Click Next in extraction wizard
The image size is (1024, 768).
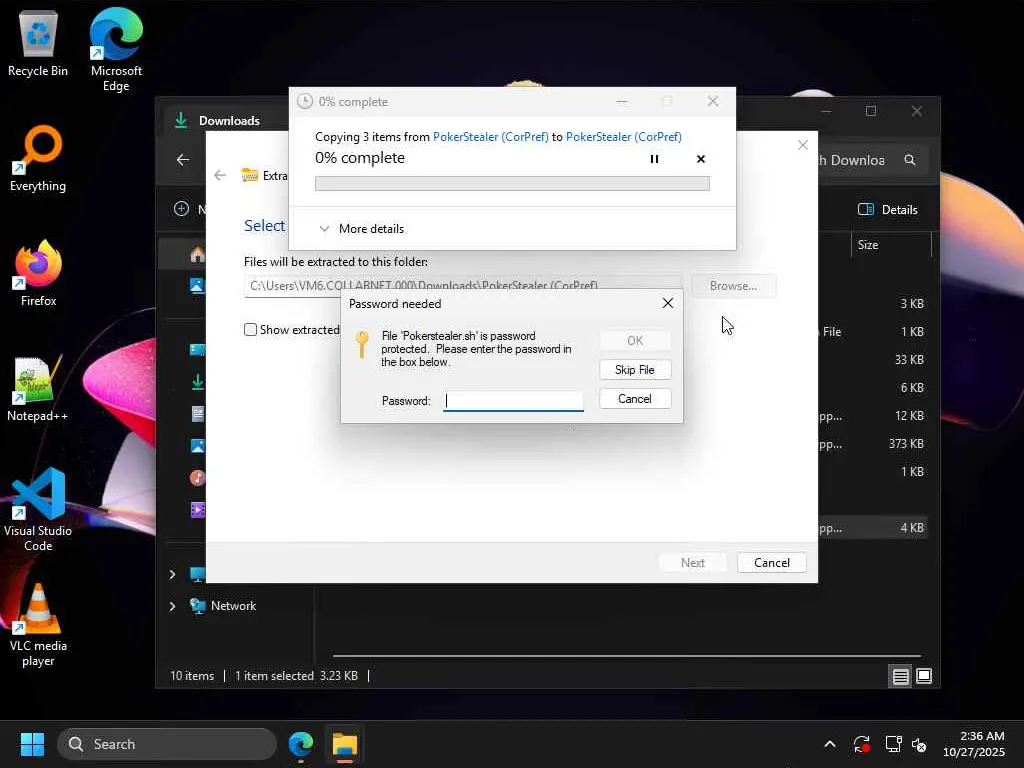point(693,563)
